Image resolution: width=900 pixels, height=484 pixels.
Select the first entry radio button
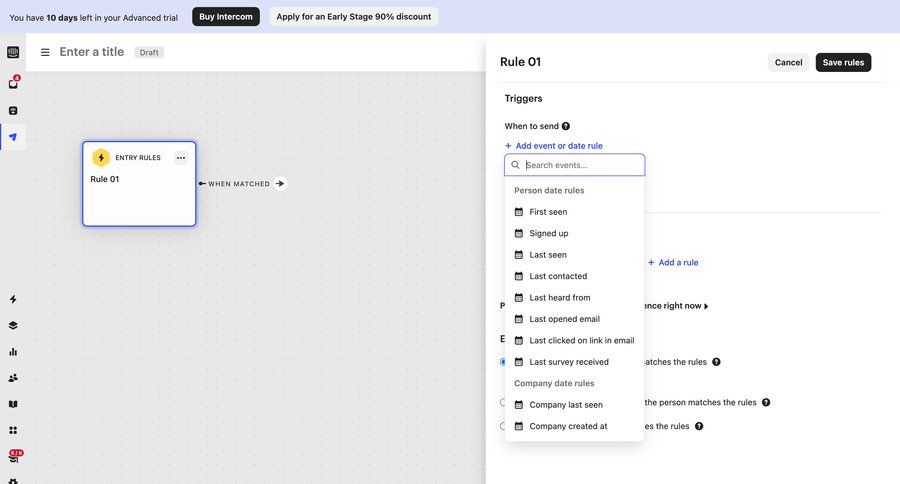click(503, 362)
